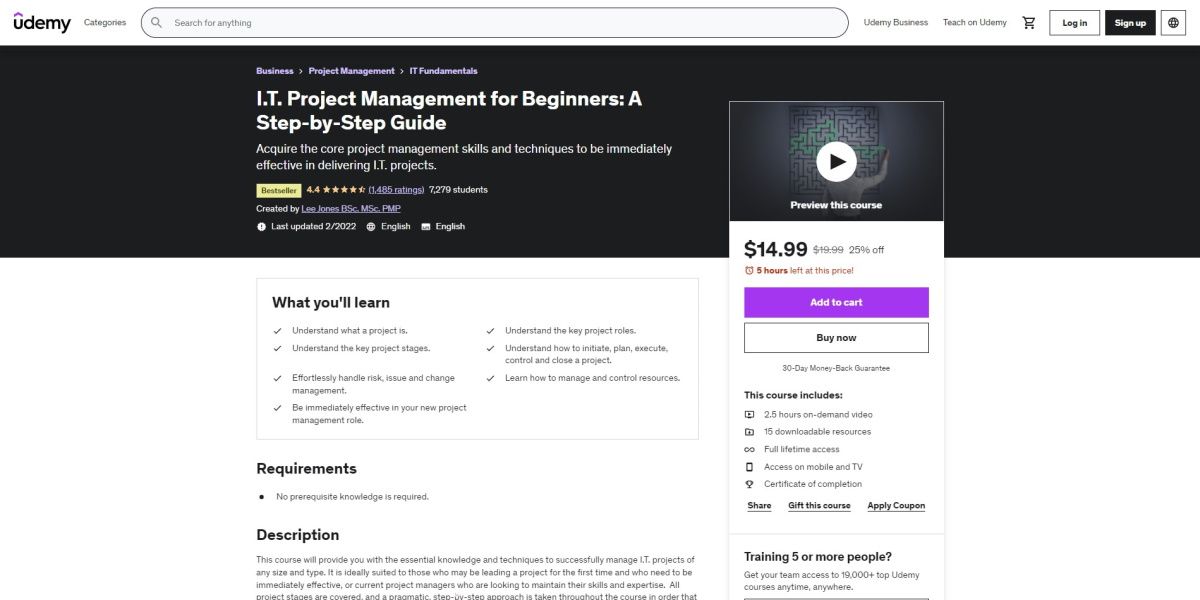Screen dimensions: 1200x600
Task: Go to Business breadcrumb
Action: click(x=275, y=71)
